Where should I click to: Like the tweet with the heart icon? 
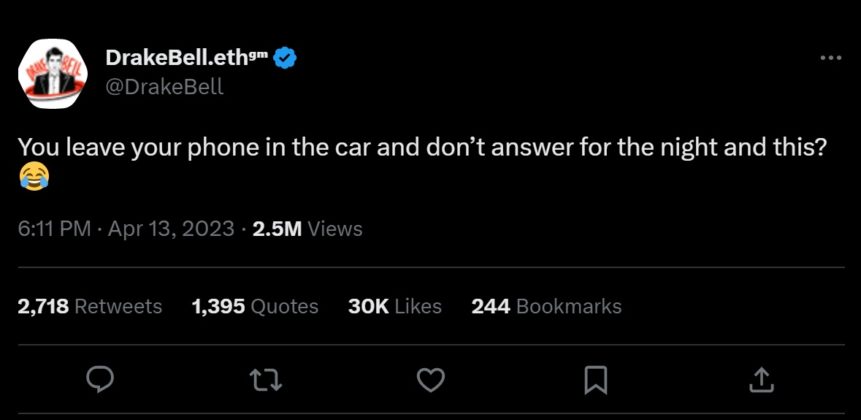(x=430, y=378)
